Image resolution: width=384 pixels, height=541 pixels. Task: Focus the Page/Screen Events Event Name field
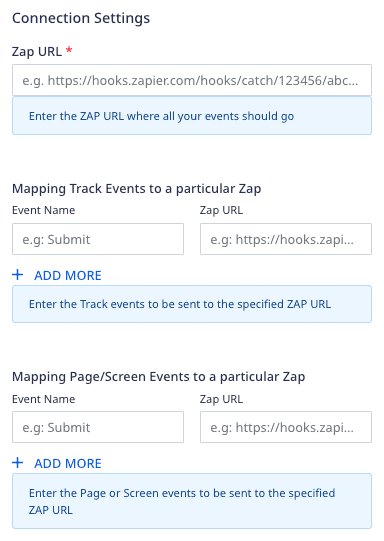98,427
